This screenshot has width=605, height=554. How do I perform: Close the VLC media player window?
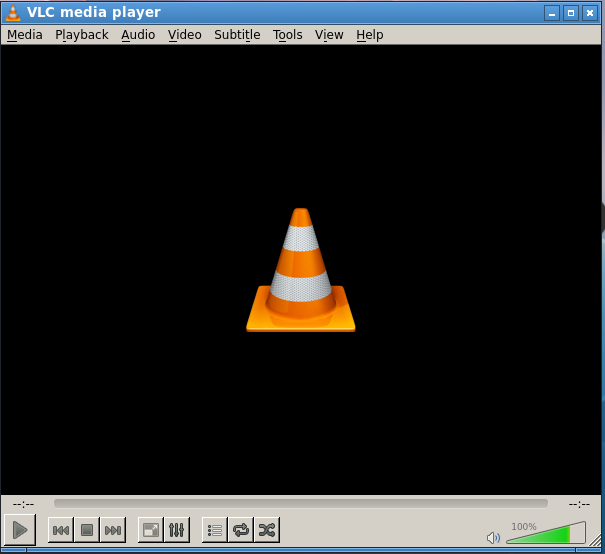click(590, 13)
